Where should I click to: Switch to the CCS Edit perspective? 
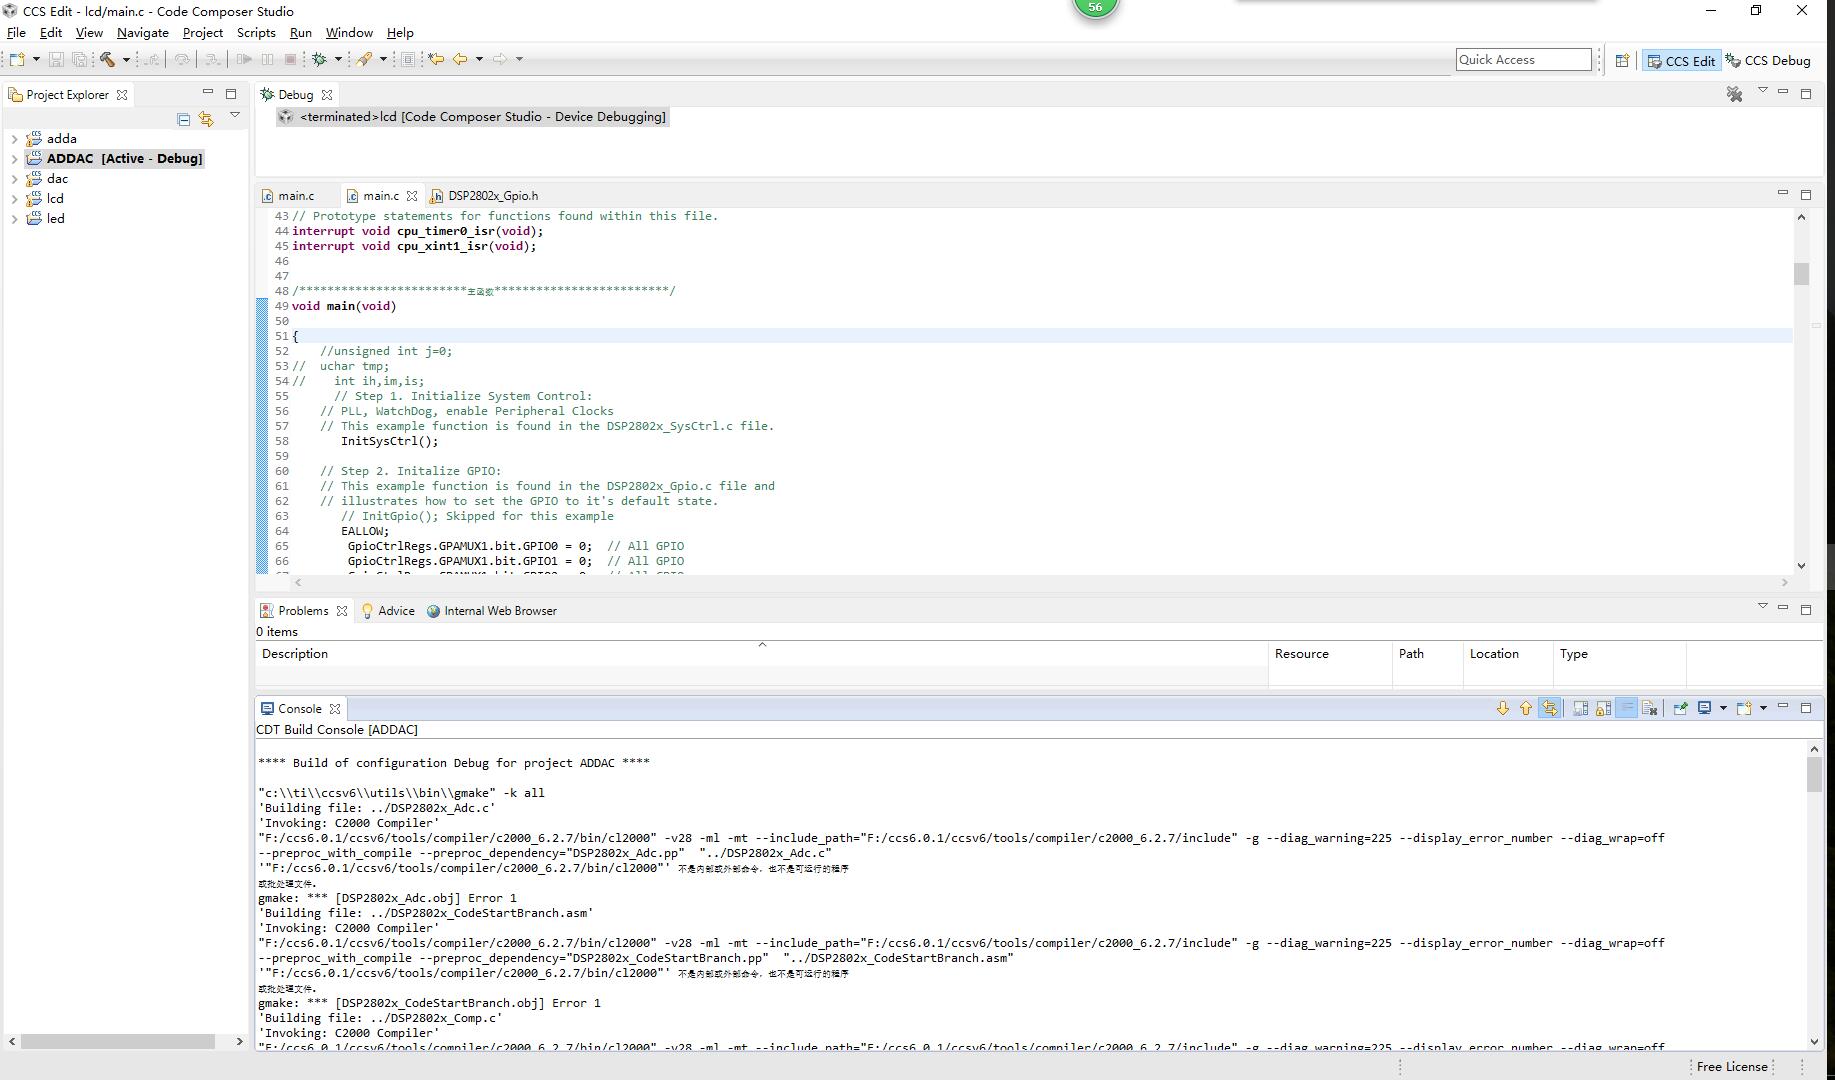(1681, 61)
